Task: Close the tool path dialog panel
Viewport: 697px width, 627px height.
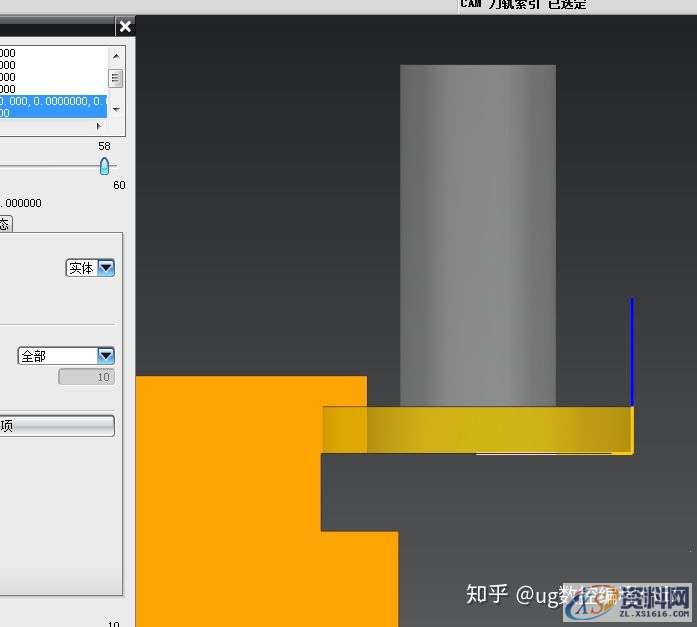Action: (124, 27)
